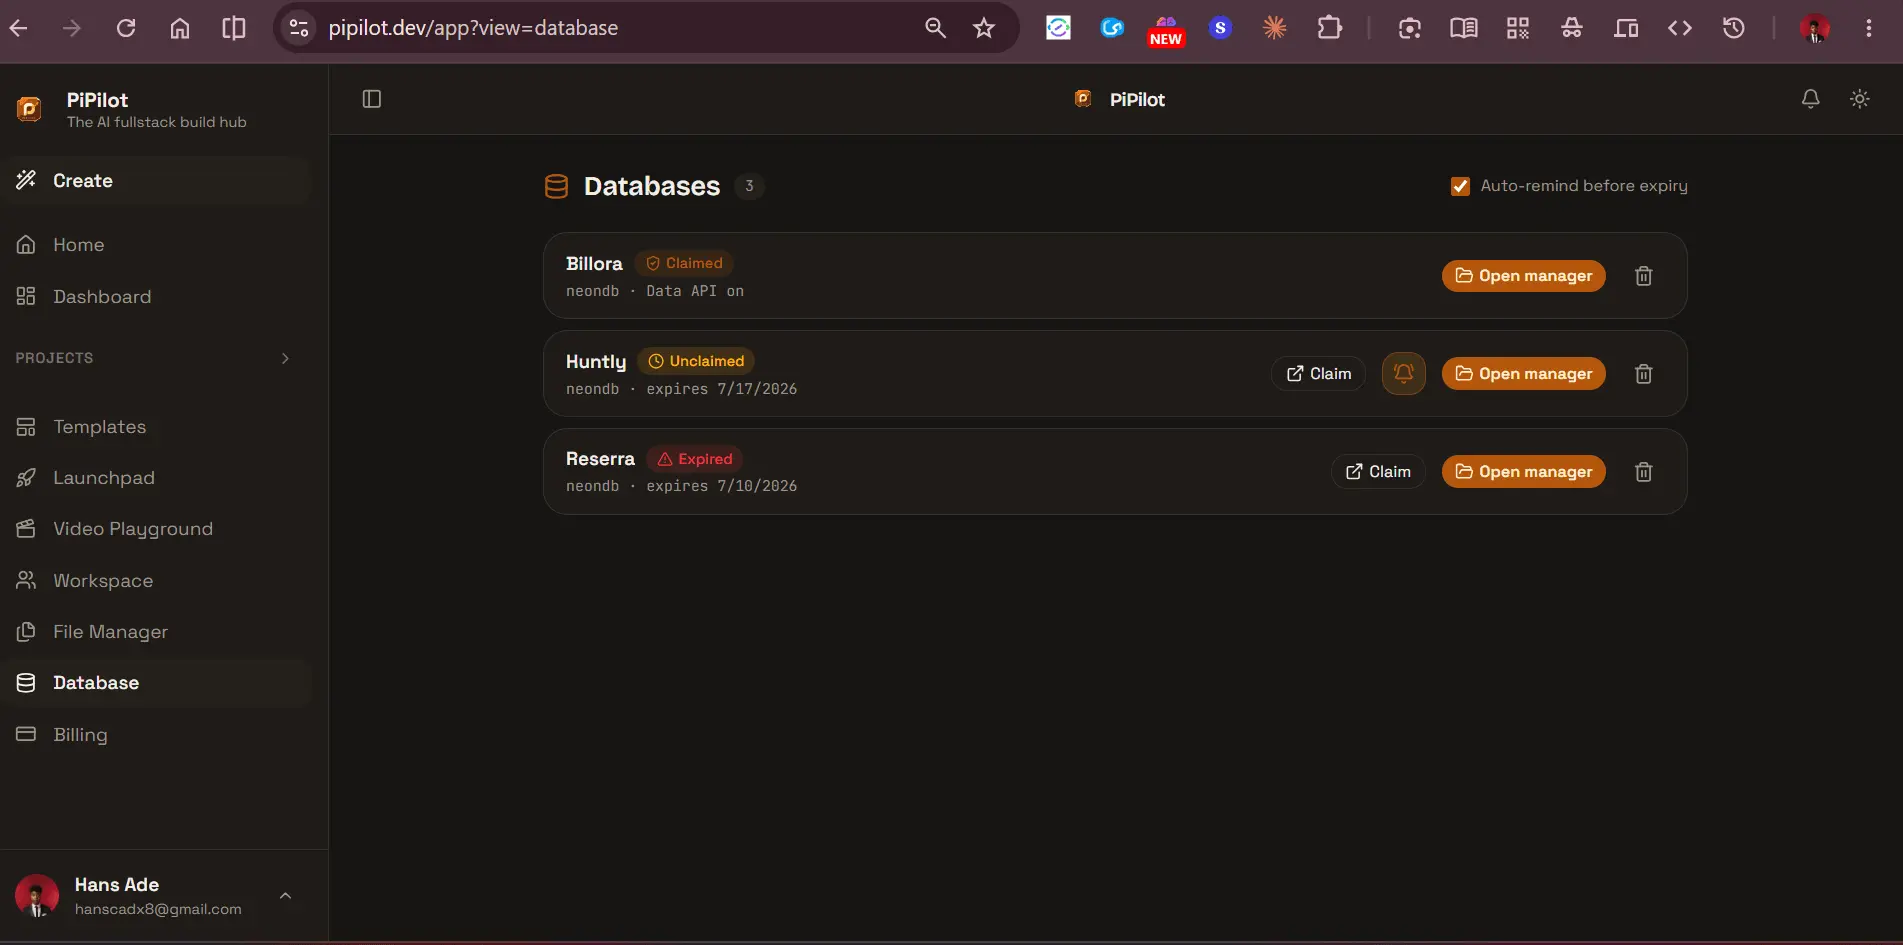Open notifications bell in PiPilot header
Viewport: 1903px width, 945px height.
[x=1810, y=99]
